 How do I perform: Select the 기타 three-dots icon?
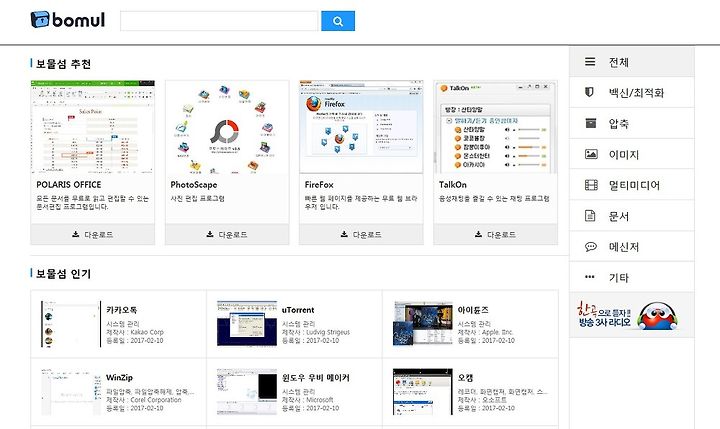pos(590,277)
